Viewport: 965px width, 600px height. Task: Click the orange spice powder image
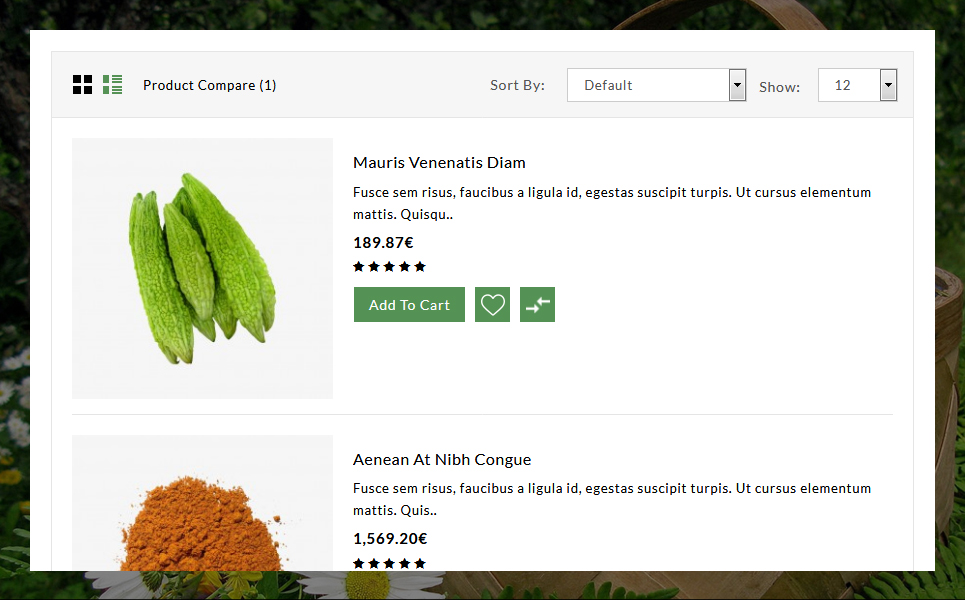pos(202,503)
